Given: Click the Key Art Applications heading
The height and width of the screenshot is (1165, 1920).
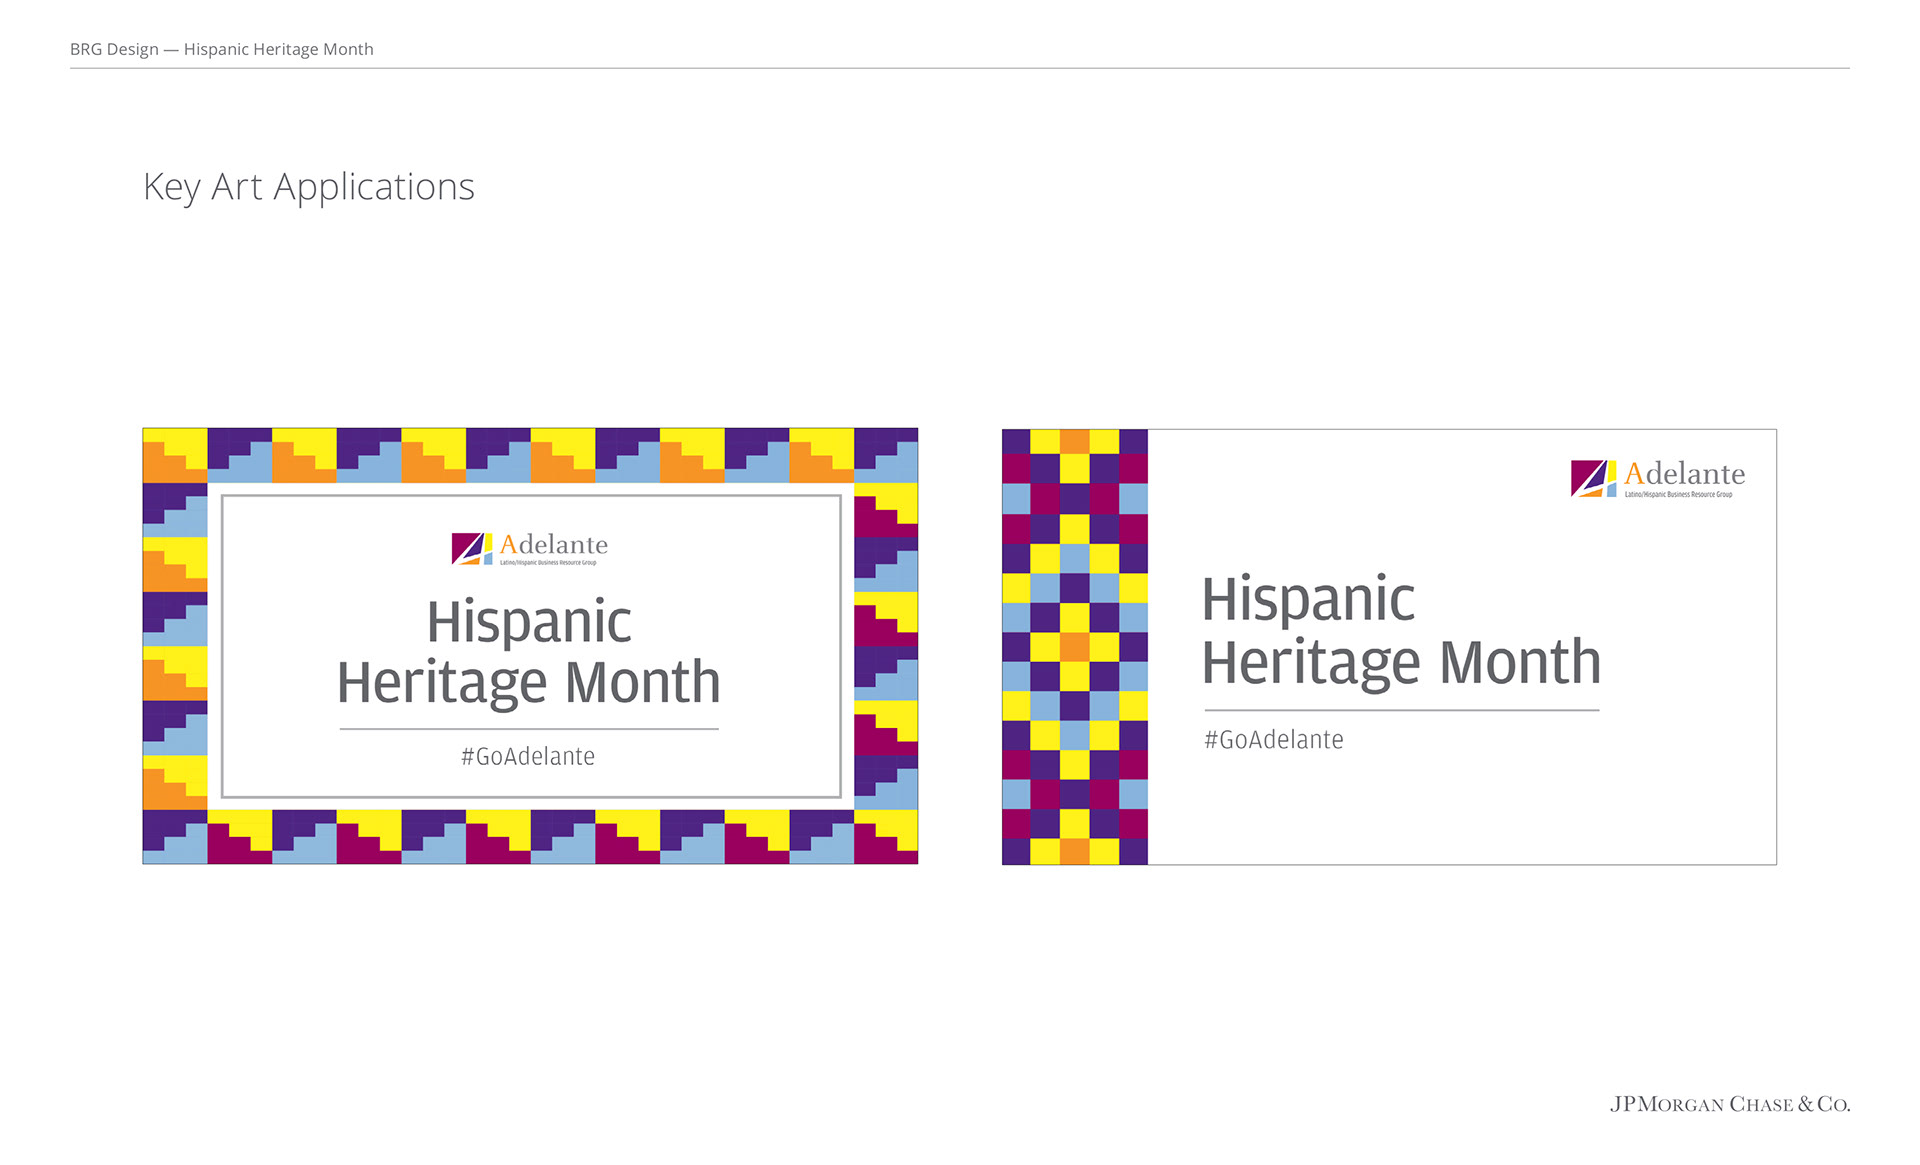Looking at the screenshot, I should [308, 187].
